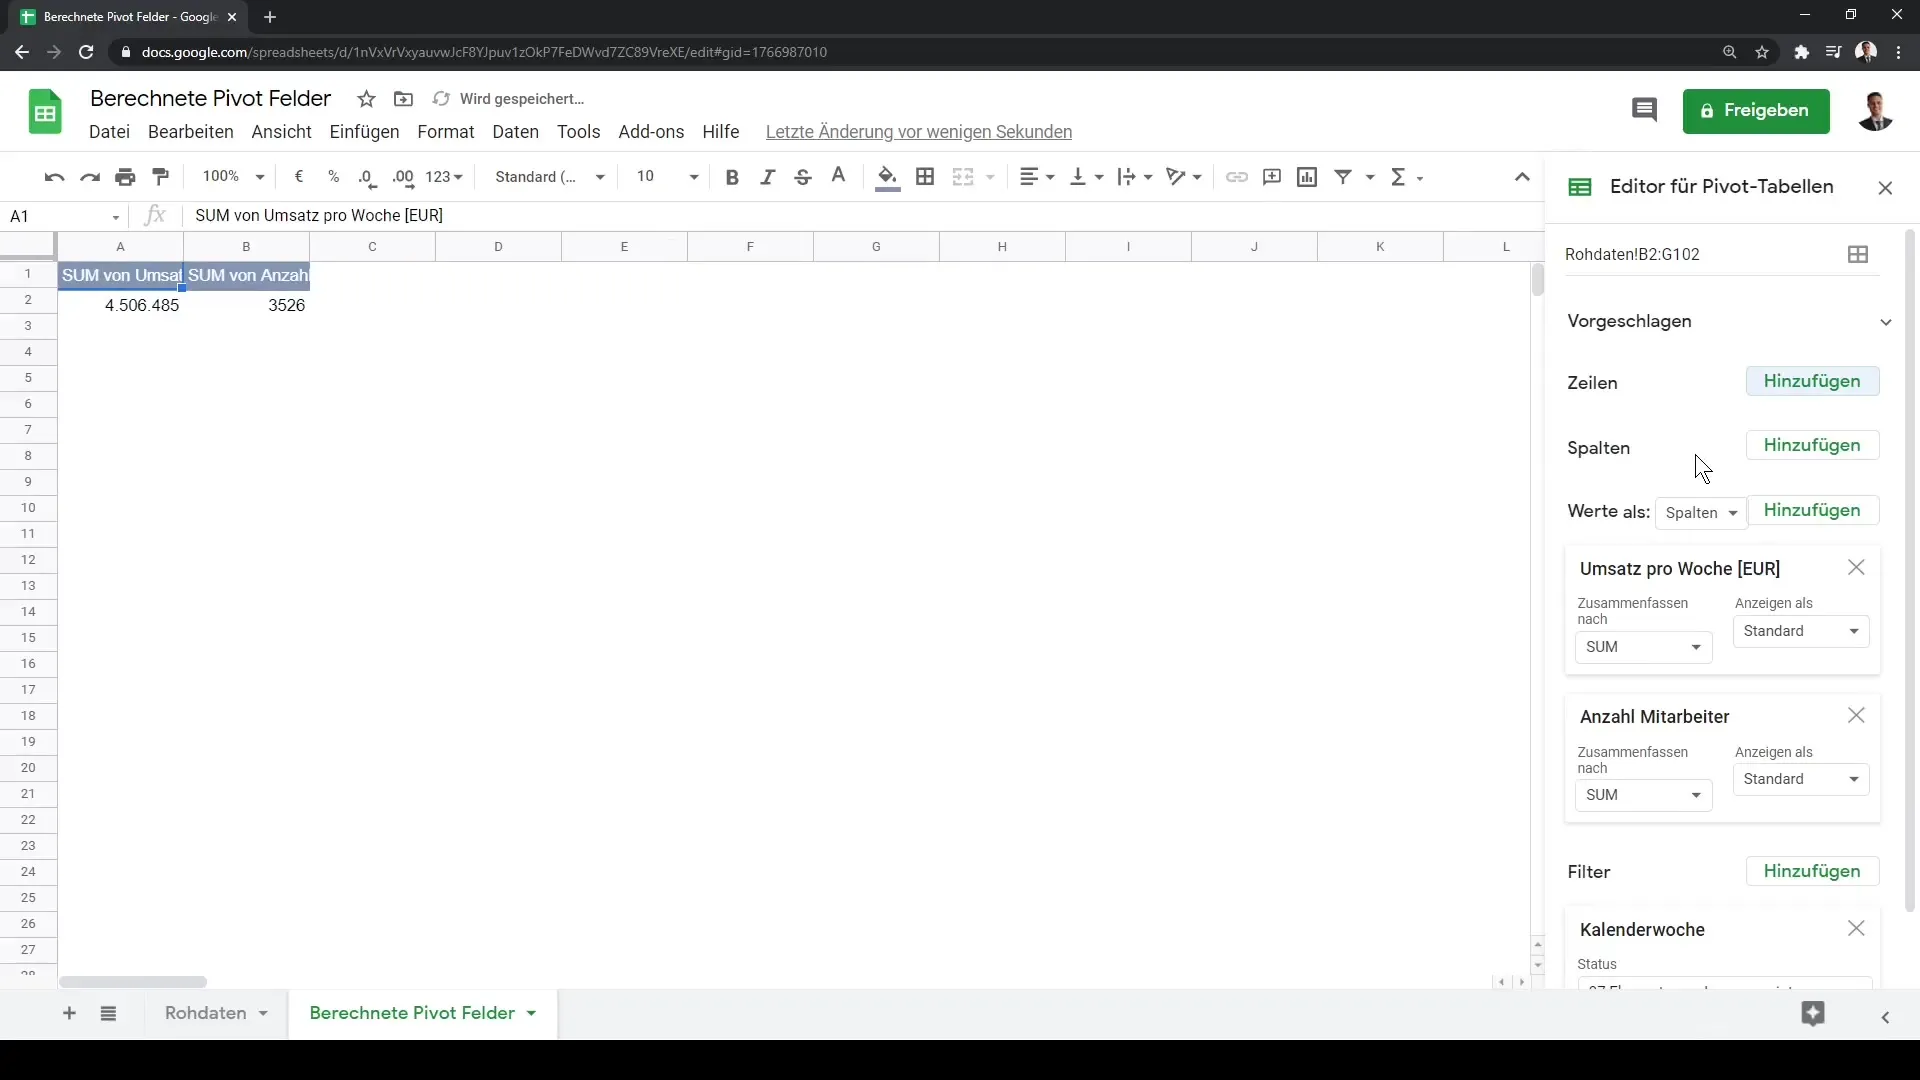Open more number formats dropdown
Viewport: 1920px width, 1080px height.
pyautogui.click(x=444, y=177)
